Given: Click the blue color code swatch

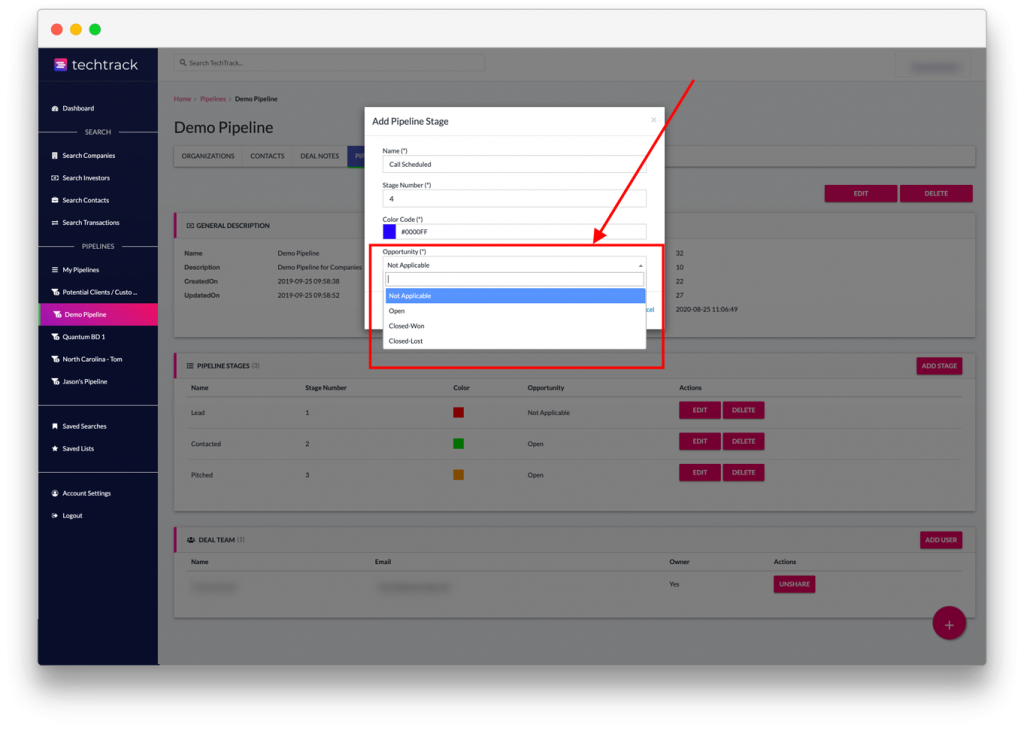Looking at the screenshot, I should 389,232.
